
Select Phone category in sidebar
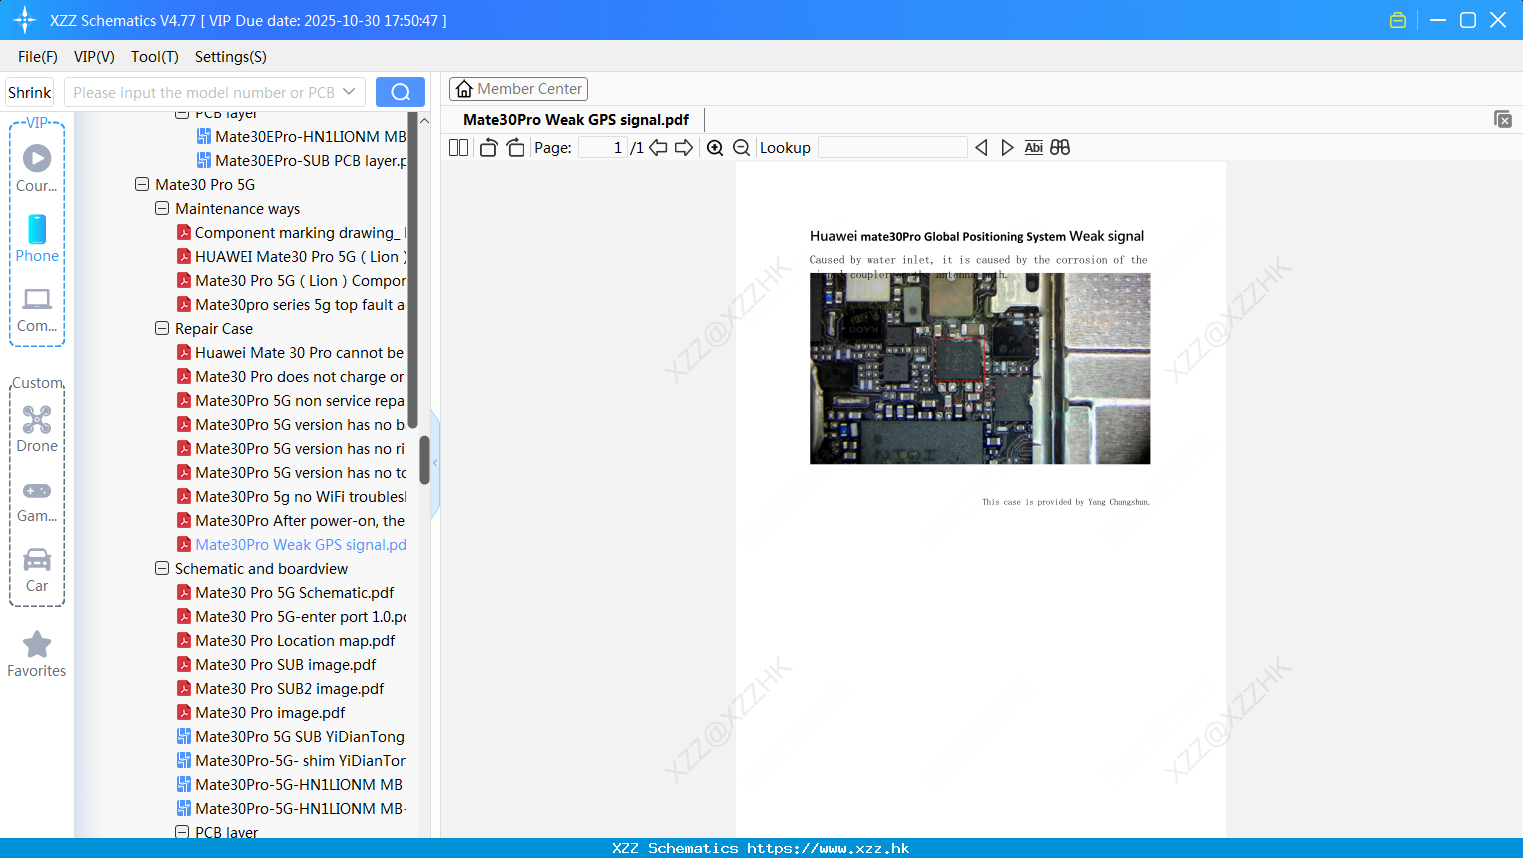[37, 238]
